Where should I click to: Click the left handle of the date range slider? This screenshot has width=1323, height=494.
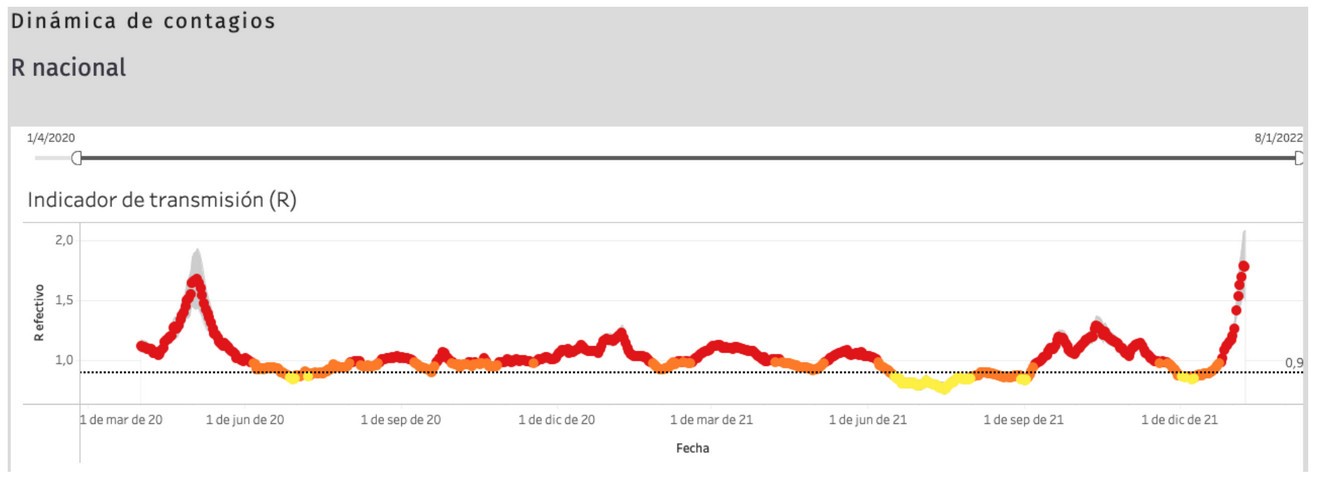click(x=77, y=158)
